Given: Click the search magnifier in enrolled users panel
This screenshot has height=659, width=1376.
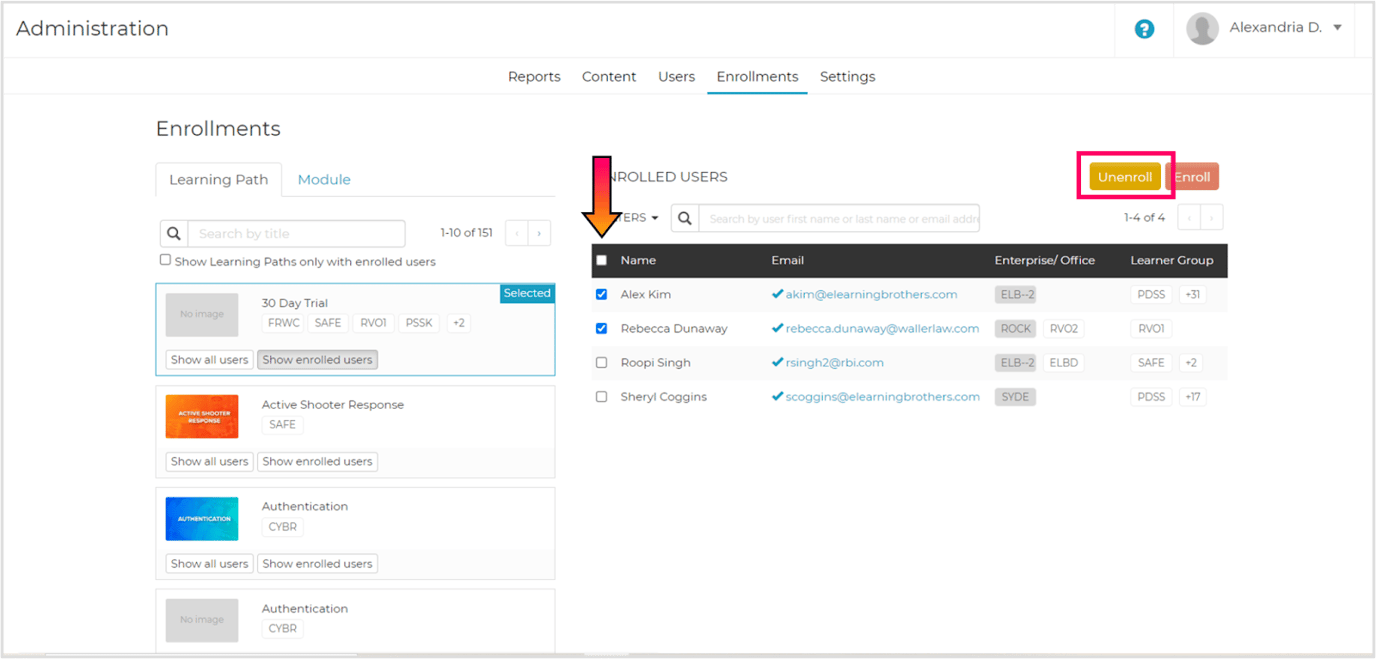Looking at the screenshot, I should [x=683, y=217].
